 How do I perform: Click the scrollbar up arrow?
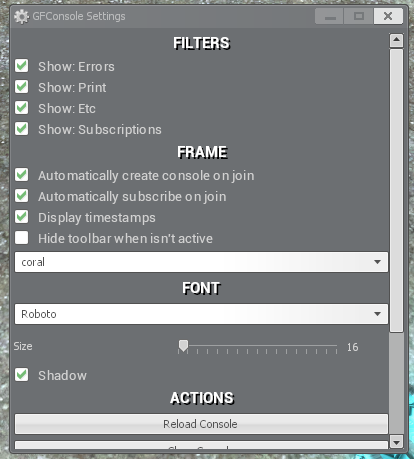[396, 40]
